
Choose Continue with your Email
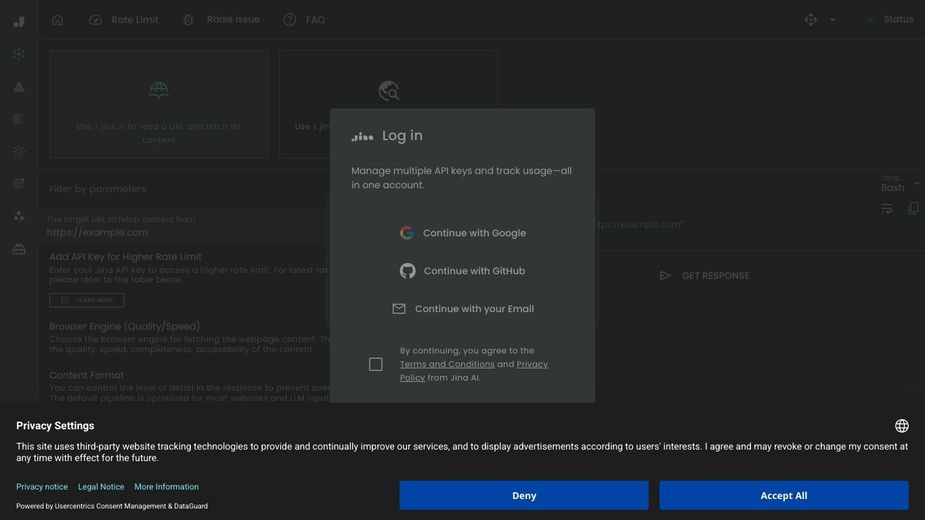pos(463,309)
